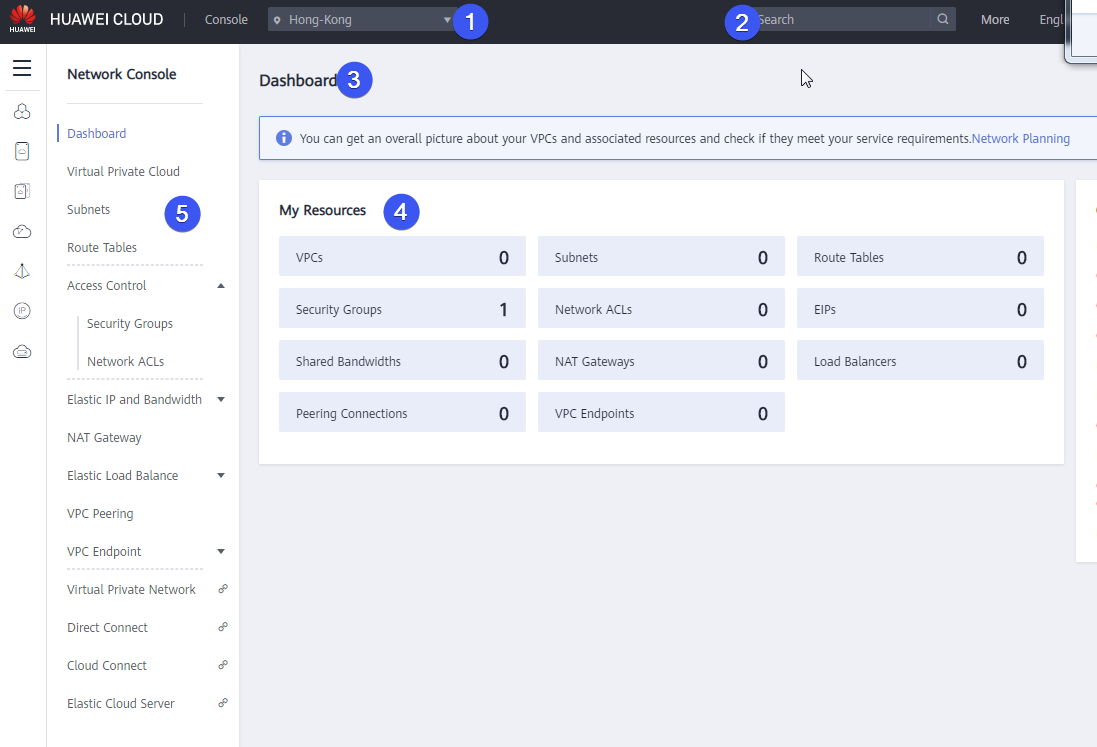Image resolution: width=1097 pixels, height=747 pixels.
Task: Click the My Resources heading
Action: coord(323,211)
